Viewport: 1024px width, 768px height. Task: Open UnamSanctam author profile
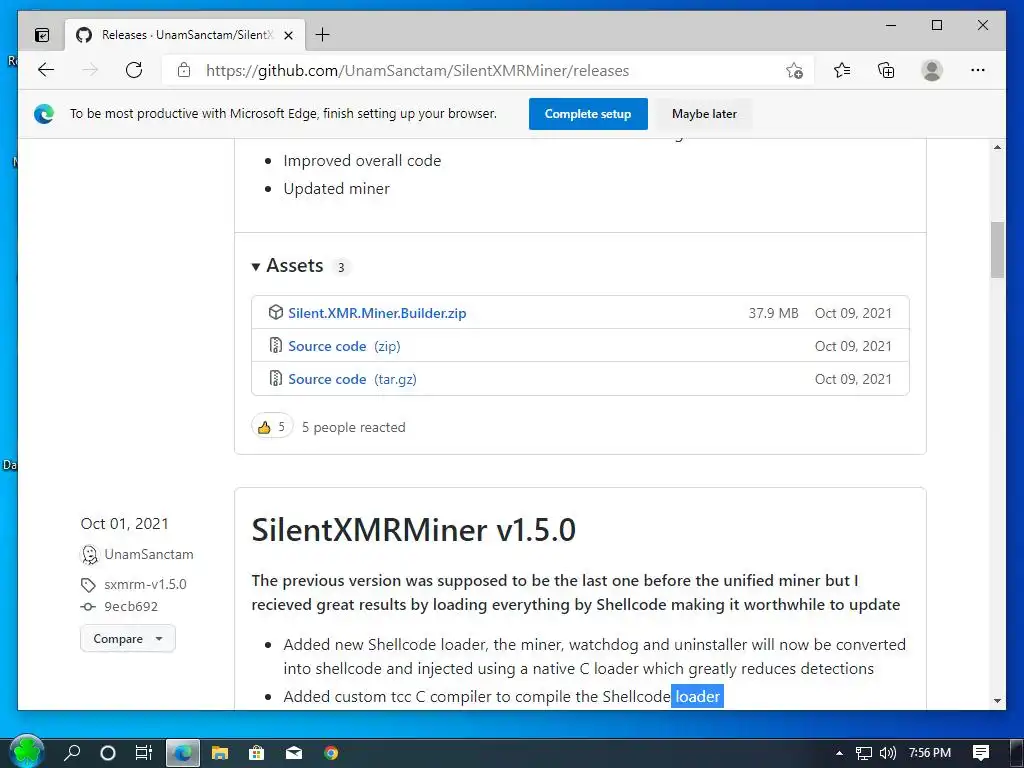click(x=149, y=554)
